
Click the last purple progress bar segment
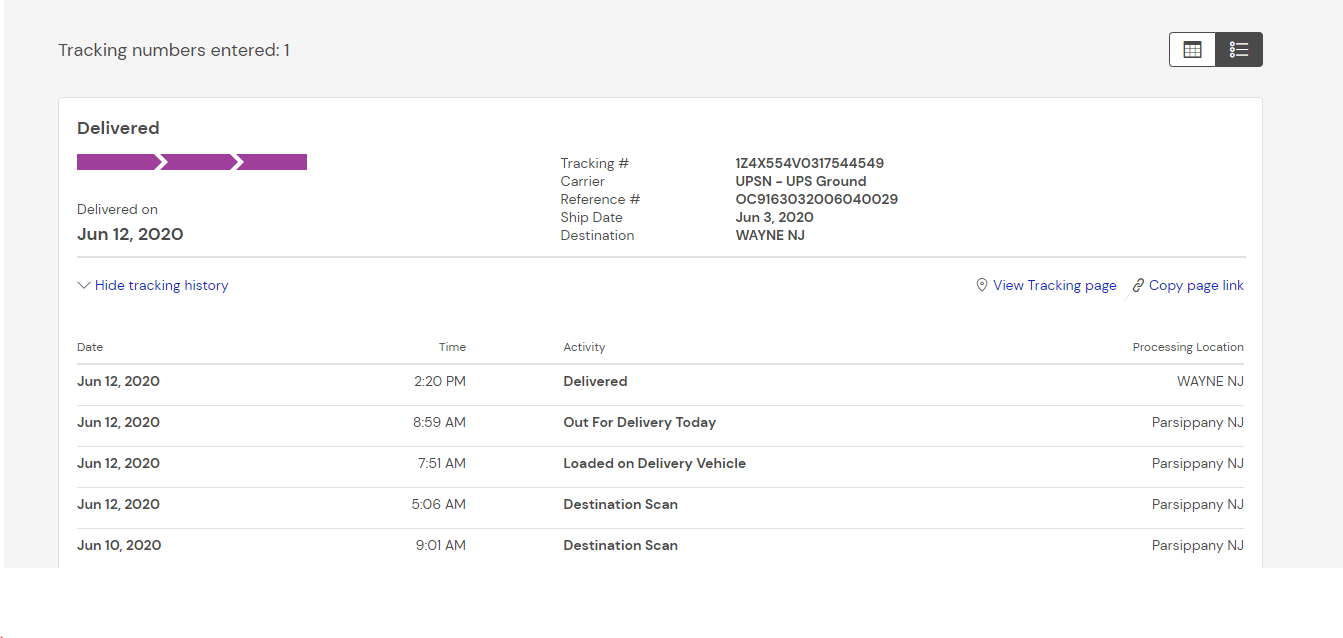[273, 162]
